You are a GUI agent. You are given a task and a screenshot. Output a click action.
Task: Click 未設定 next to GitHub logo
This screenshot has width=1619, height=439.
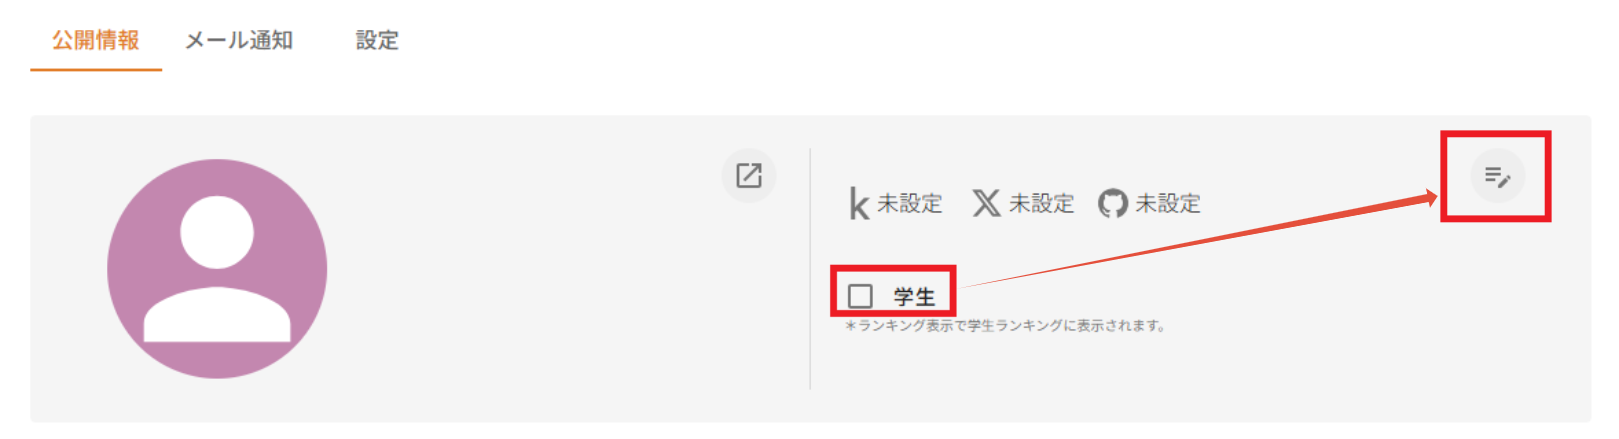coord(1168,203)
